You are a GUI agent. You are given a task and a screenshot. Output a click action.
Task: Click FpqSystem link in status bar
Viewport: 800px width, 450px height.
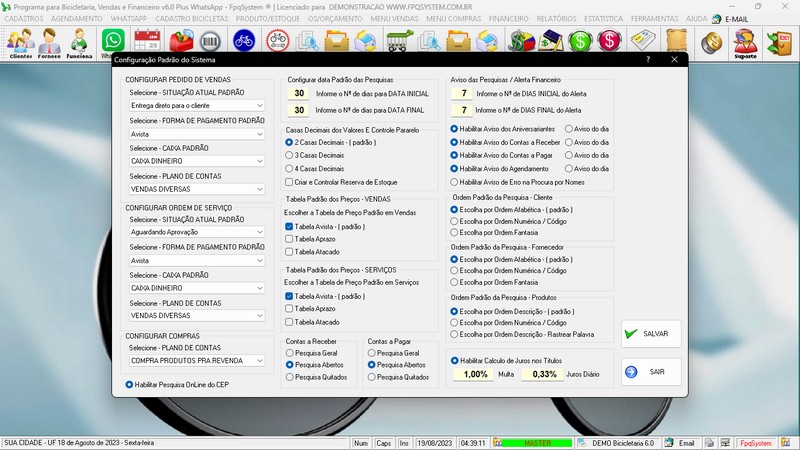756,443
